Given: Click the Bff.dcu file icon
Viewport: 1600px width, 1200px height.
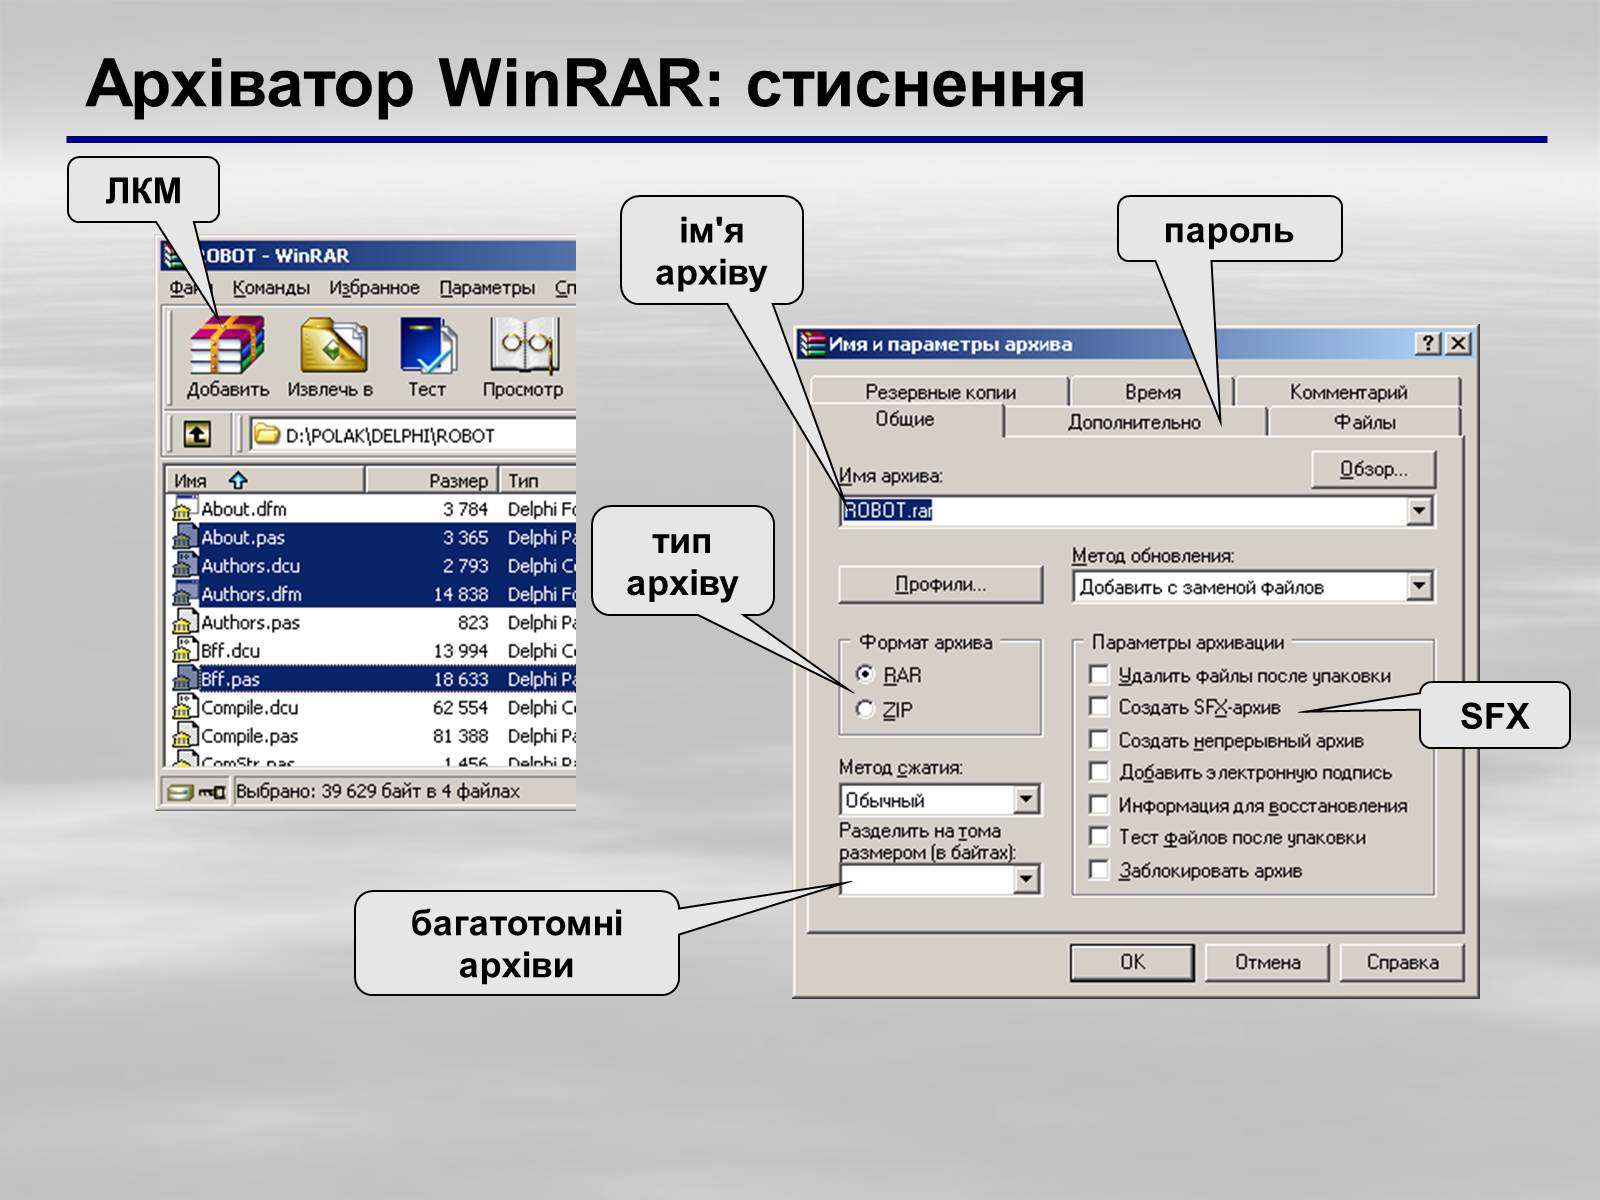Looking at the screenshot, I should [x=184, y=651].
